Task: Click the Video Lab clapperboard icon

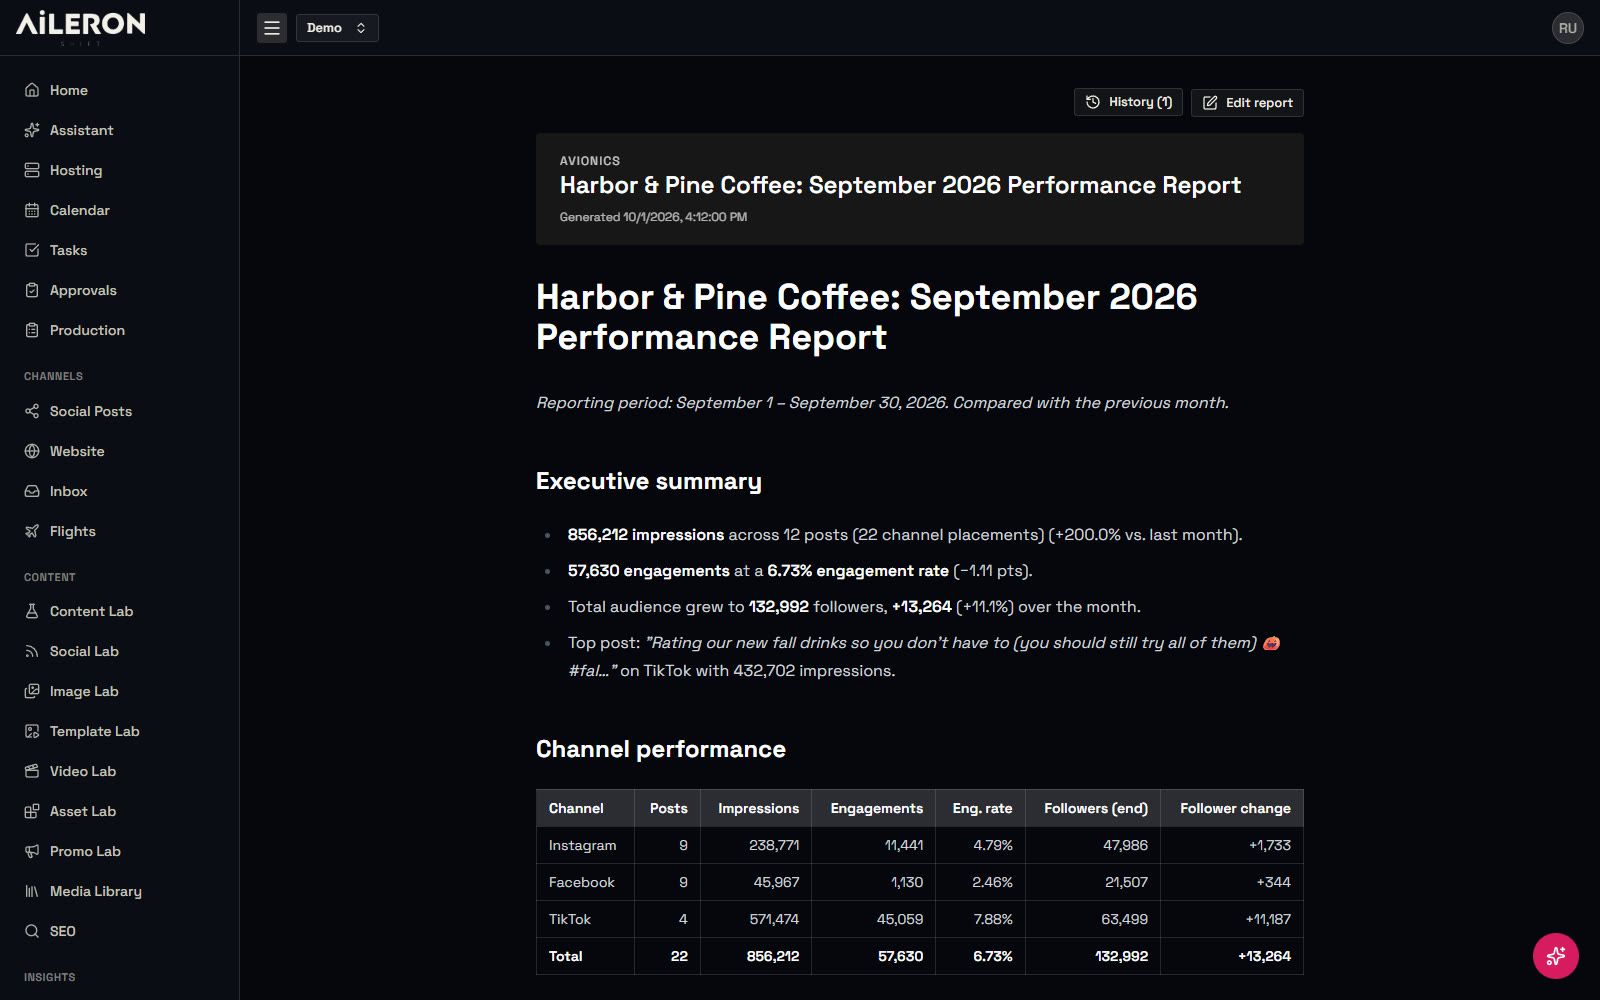Action: [x=32, y=771]
